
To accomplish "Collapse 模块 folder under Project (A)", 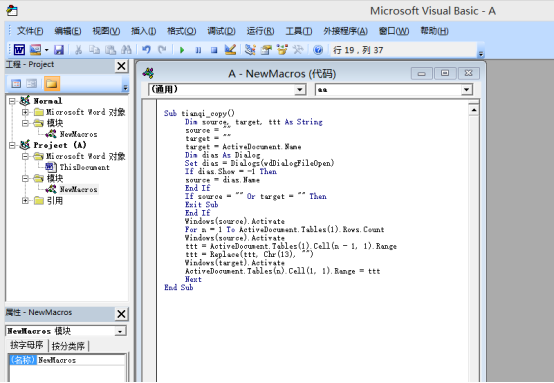I will 25,178.
